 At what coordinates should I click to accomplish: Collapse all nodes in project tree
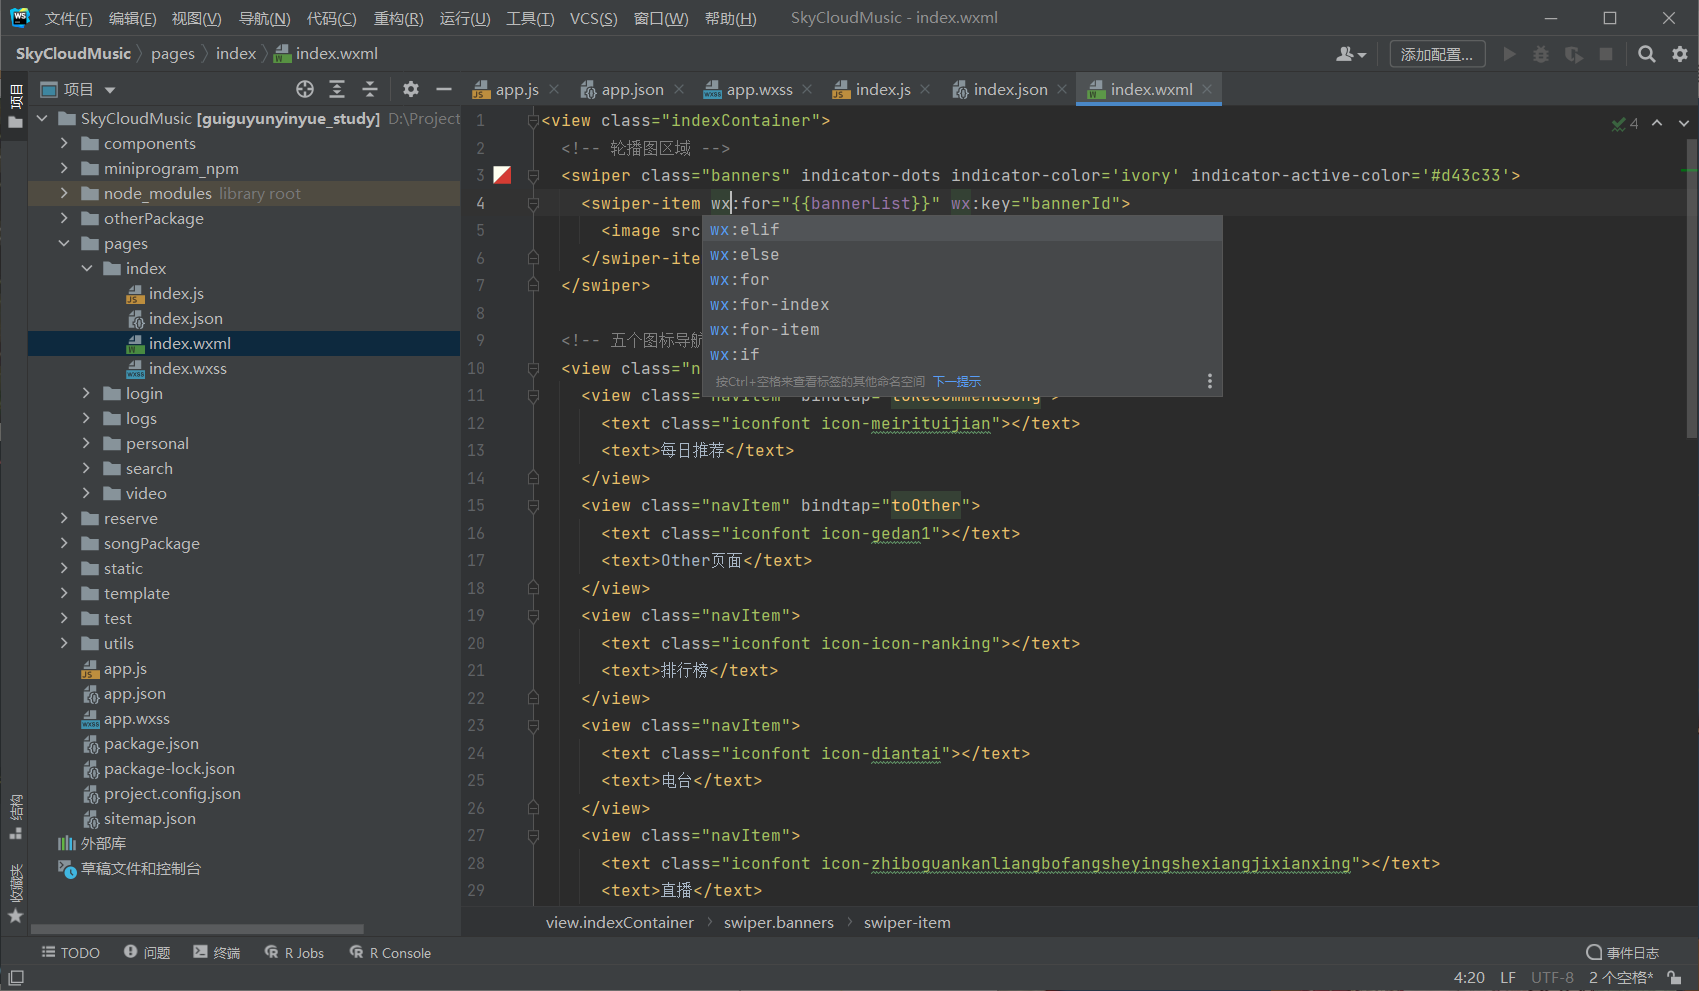tap(370, 89)
